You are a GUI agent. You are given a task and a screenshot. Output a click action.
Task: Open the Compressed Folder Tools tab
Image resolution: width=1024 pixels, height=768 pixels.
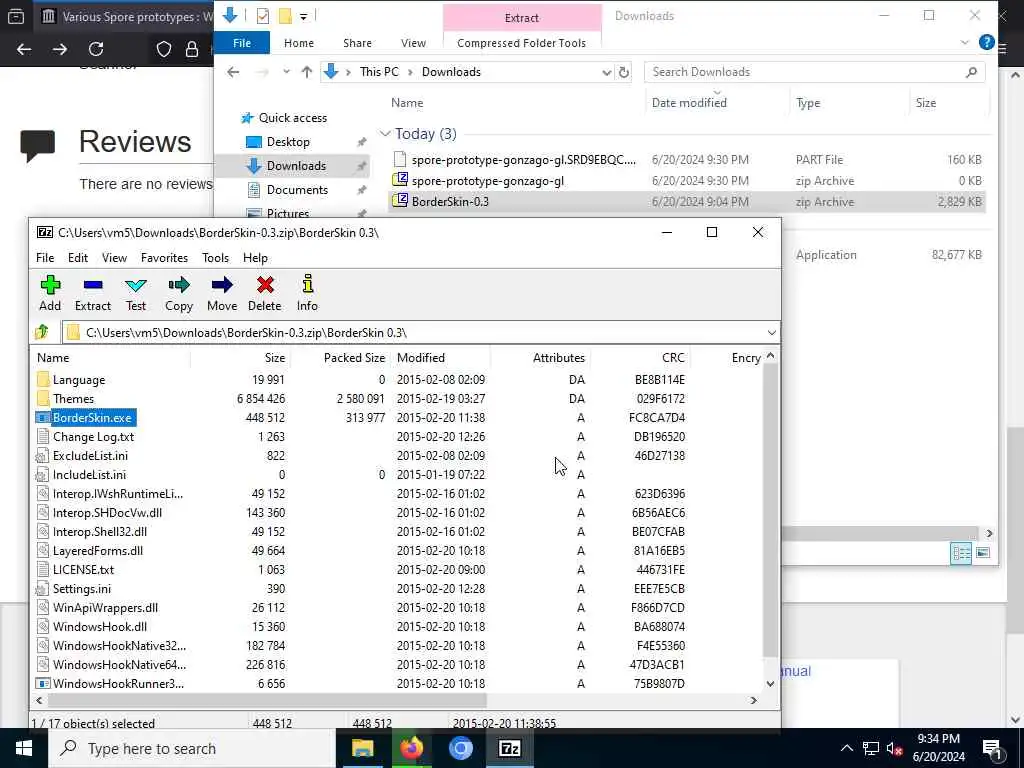pyautogui.click(x=521, y=43)
